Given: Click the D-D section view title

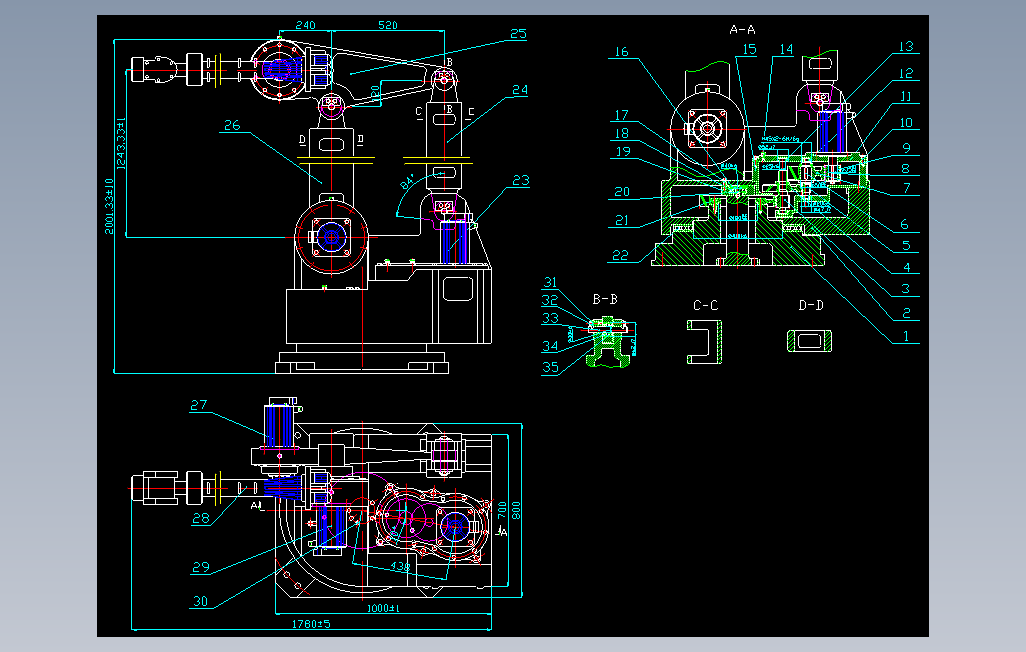Looking at the screenshot, I should pyautogui.click(x=811, y=305).
